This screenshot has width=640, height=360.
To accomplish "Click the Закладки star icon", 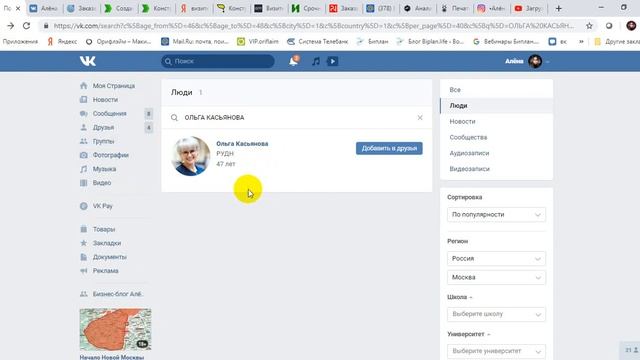I will pyautogui.click(x=84, y=243).
